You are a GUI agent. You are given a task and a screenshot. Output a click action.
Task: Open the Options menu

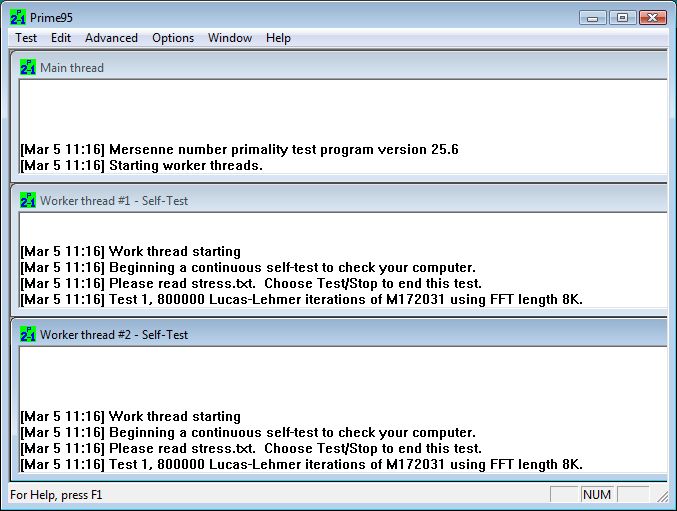(x=173, y=38)
